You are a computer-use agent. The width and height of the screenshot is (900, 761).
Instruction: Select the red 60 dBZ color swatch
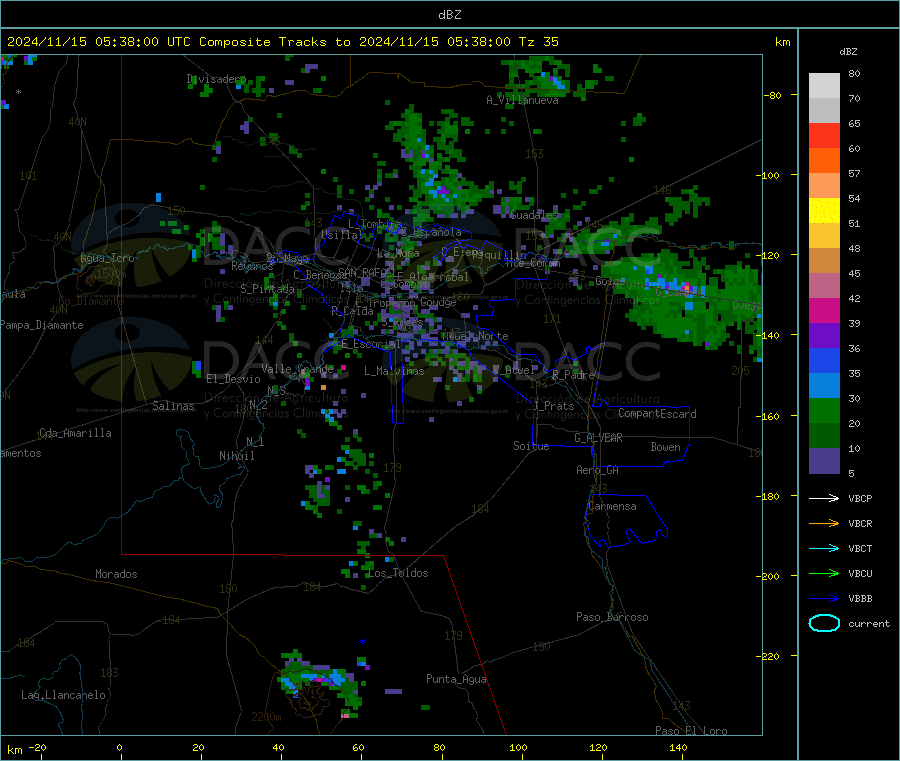tap(824, 135)
